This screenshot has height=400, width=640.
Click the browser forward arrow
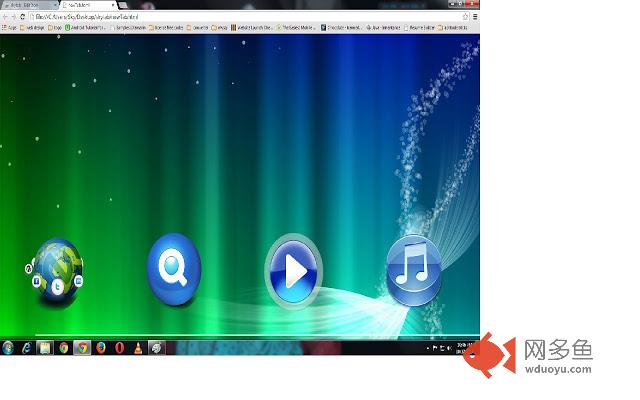tap(13, 17)
